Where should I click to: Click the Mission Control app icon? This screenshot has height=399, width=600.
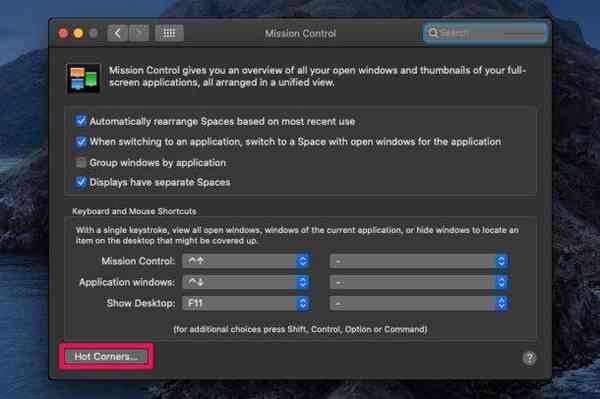point(83,78)
